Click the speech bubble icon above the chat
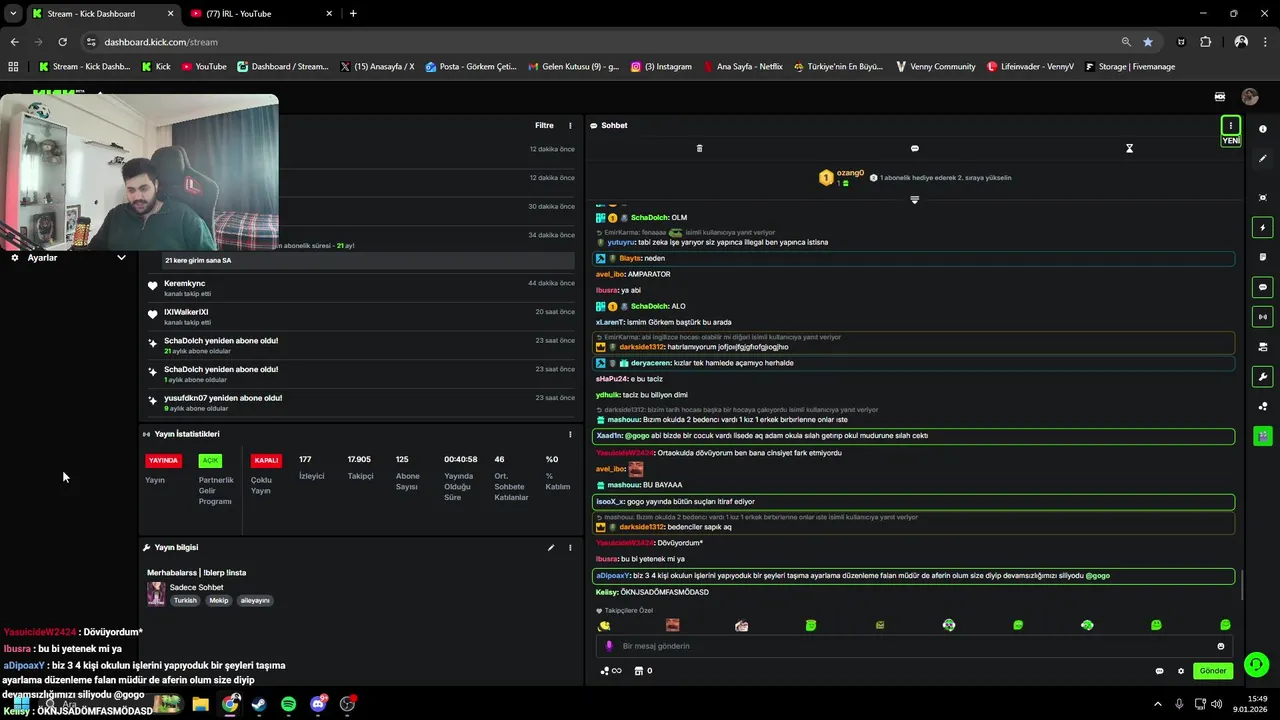 point(914,148)
